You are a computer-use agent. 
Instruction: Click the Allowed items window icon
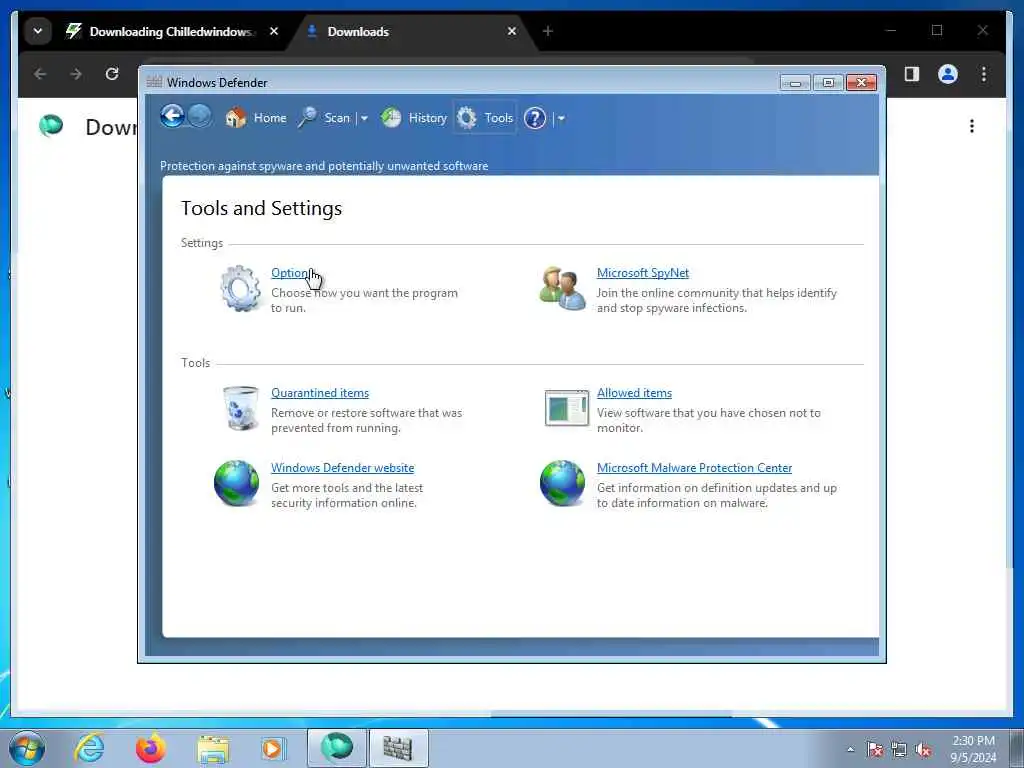click(x=567, y=408)
